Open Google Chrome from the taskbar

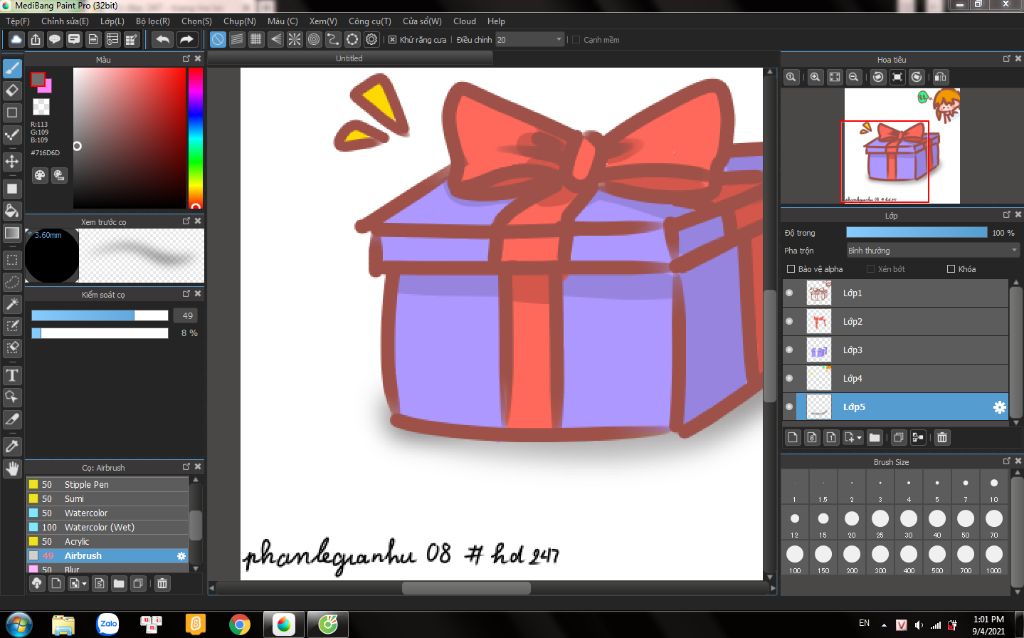(x=240, y=625)
